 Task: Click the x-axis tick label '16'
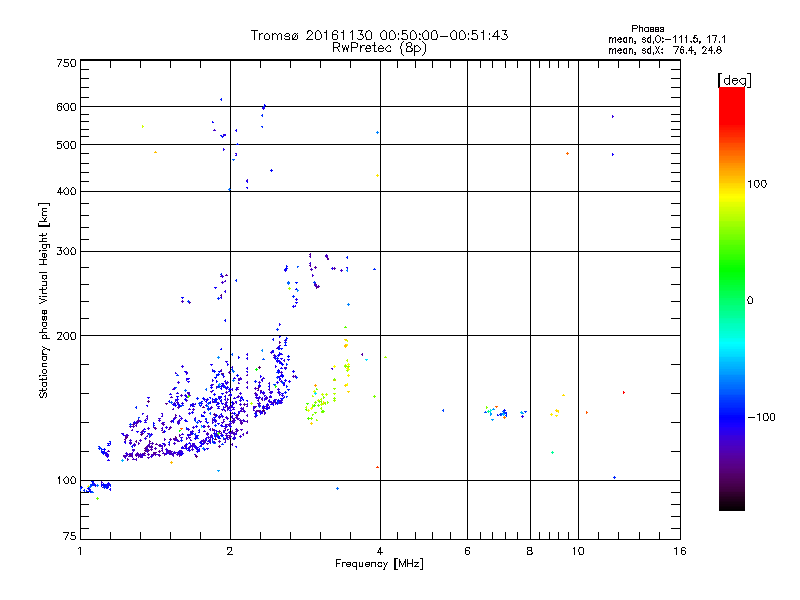tap(680, 551)
